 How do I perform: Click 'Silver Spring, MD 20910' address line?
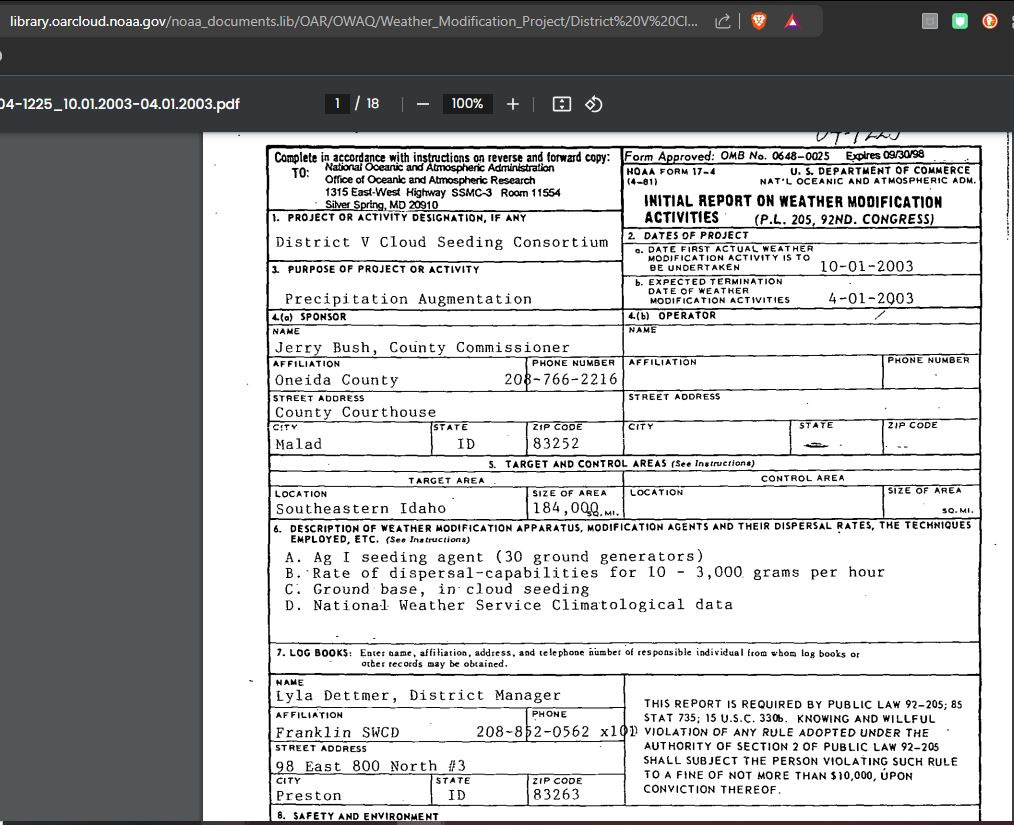(382, 205)
